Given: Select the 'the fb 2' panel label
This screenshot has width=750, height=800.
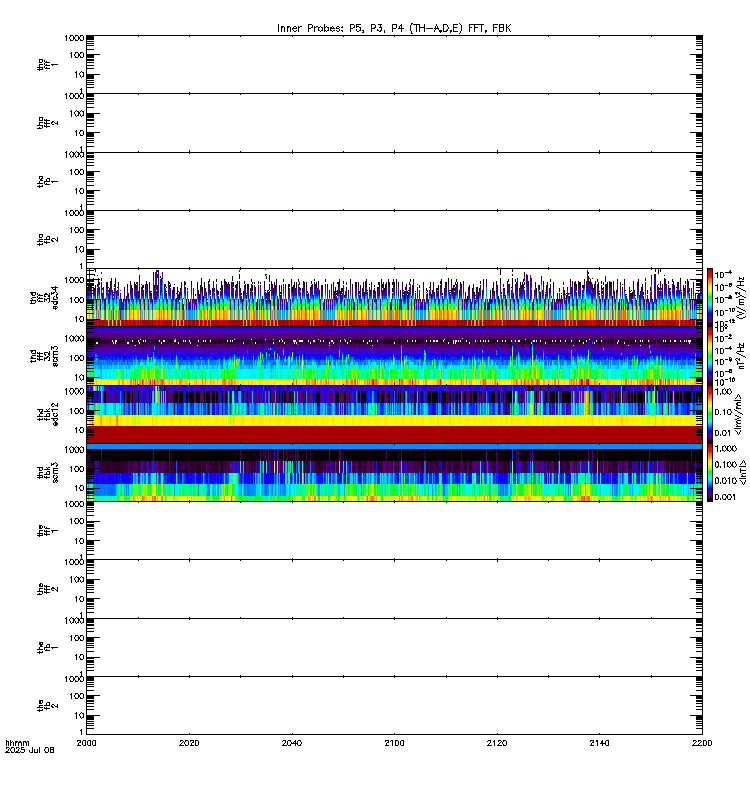Looking at the screenshot, I should coord(47,706).
